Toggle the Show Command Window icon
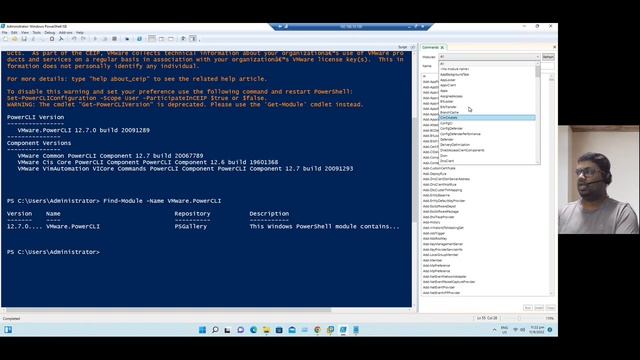The image size is (640, 360). click(183, 39)
